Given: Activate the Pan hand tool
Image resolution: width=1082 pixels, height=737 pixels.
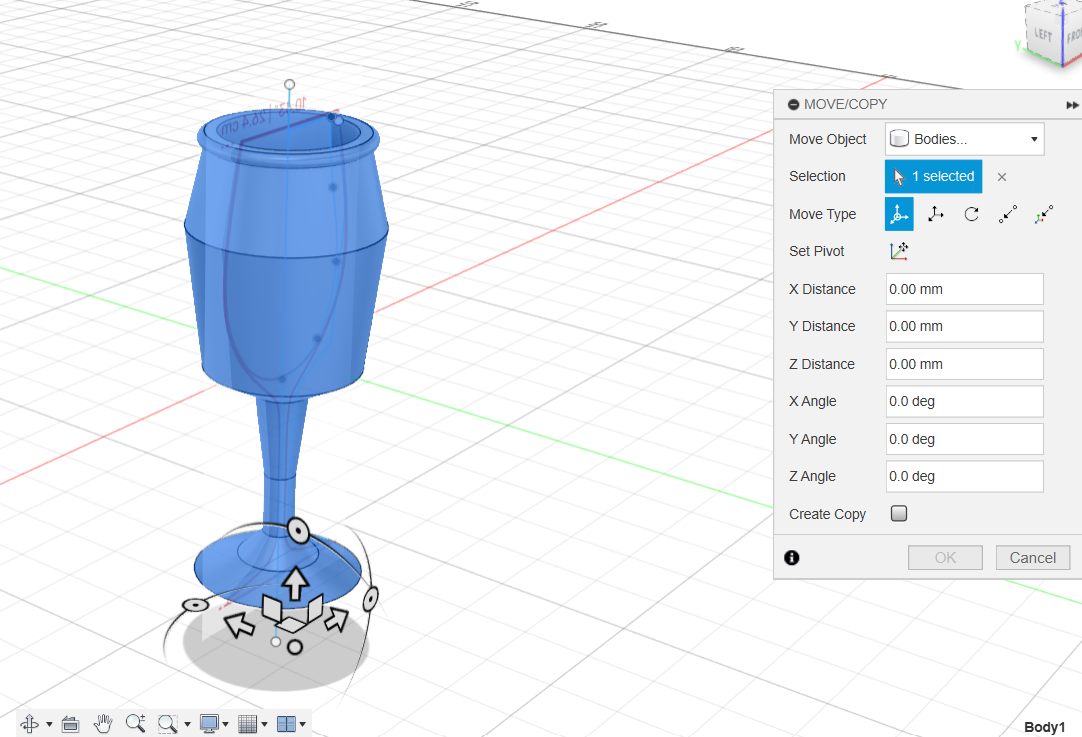Looking at the screenshot, I should (104, 723).
